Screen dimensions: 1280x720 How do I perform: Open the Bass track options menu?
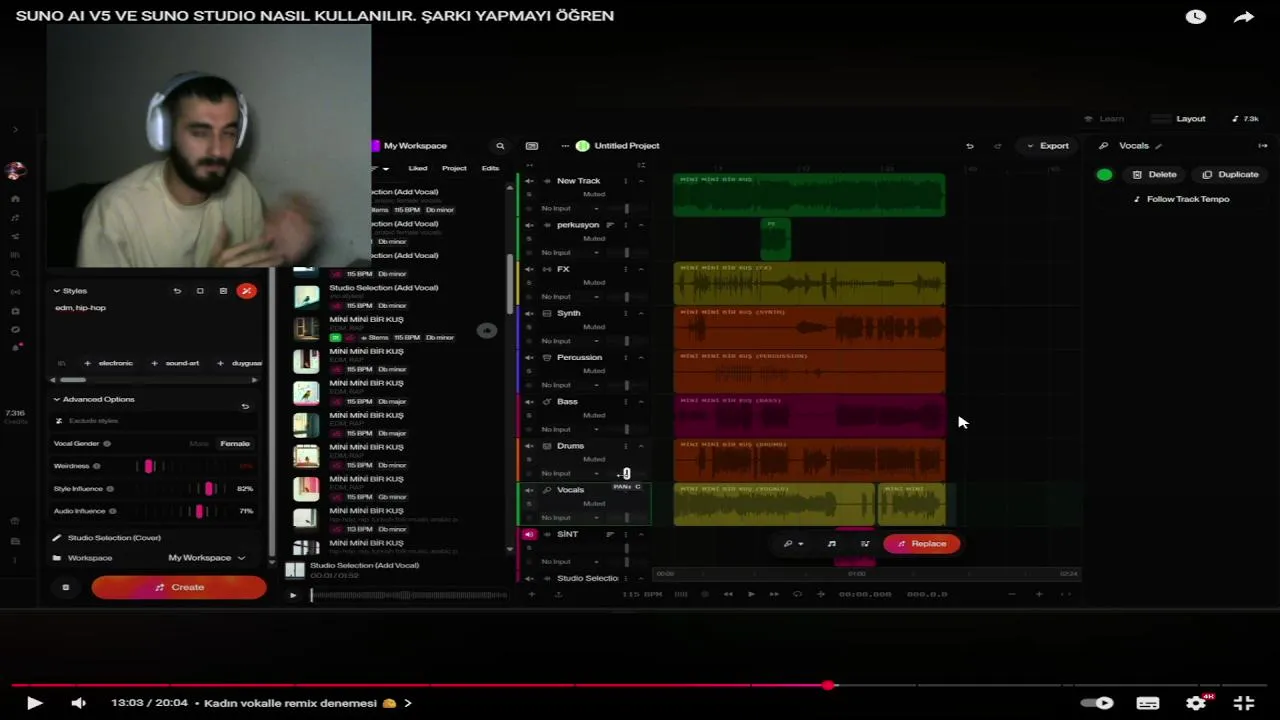(626, 401)
